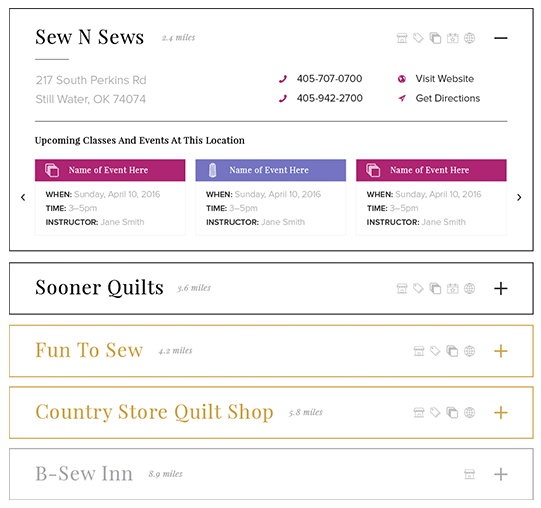Expand the Fun To Sew listing
The height and width of the screenshot is (508, 541).
click(501, 351)
